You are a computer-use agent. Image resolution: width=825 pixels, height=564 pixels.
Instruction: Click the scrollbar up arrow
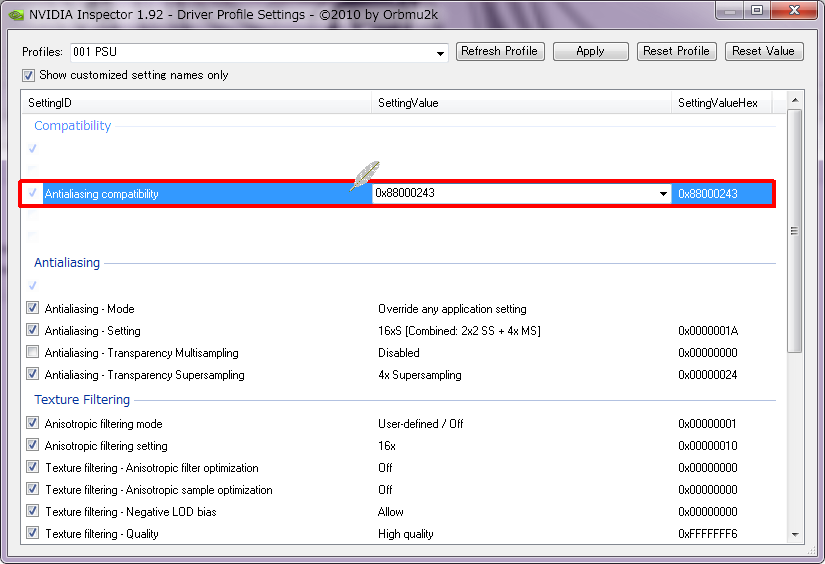point(795,100)
